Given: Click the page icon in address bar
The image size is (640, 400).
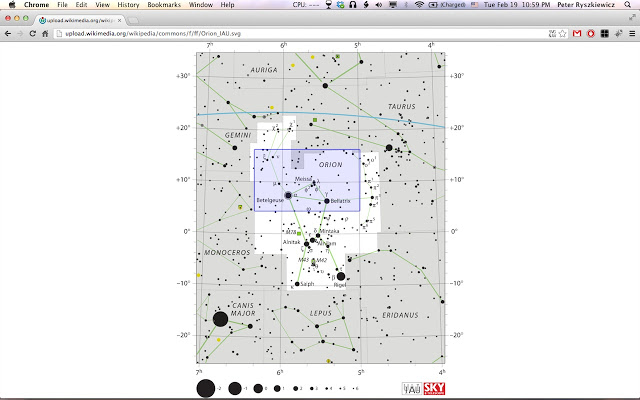Looking at the screenshot, I should point(59,33).
